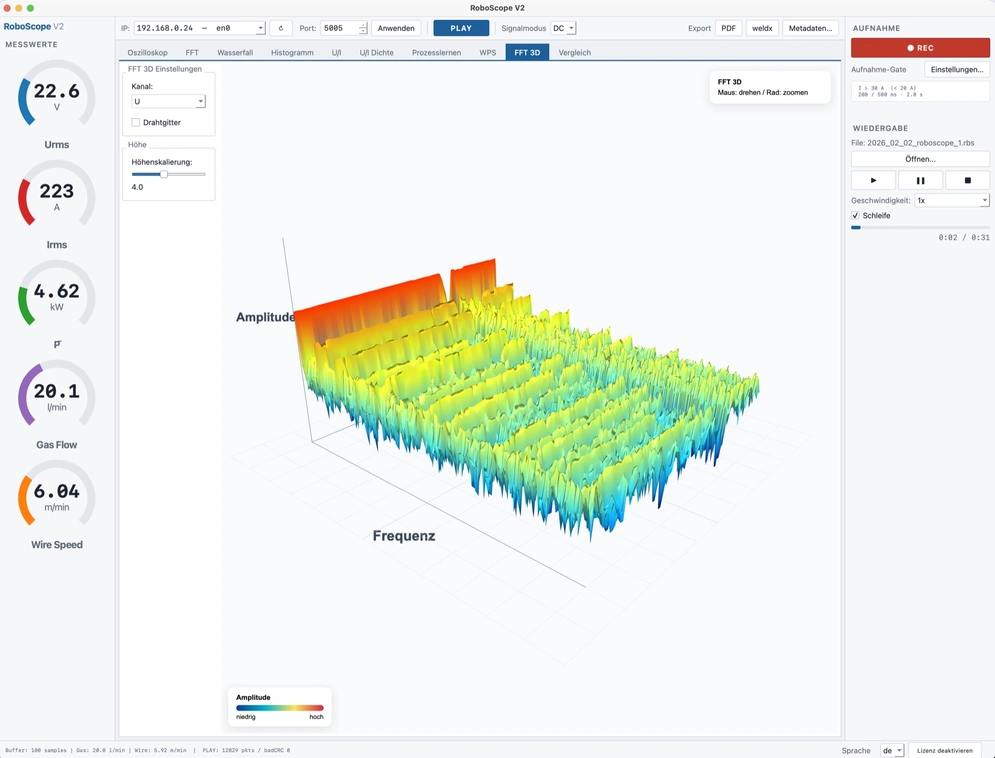This screenshot has height=758, width=995.
Task: Open the Metadaten dialog
Action: [810, 28]
